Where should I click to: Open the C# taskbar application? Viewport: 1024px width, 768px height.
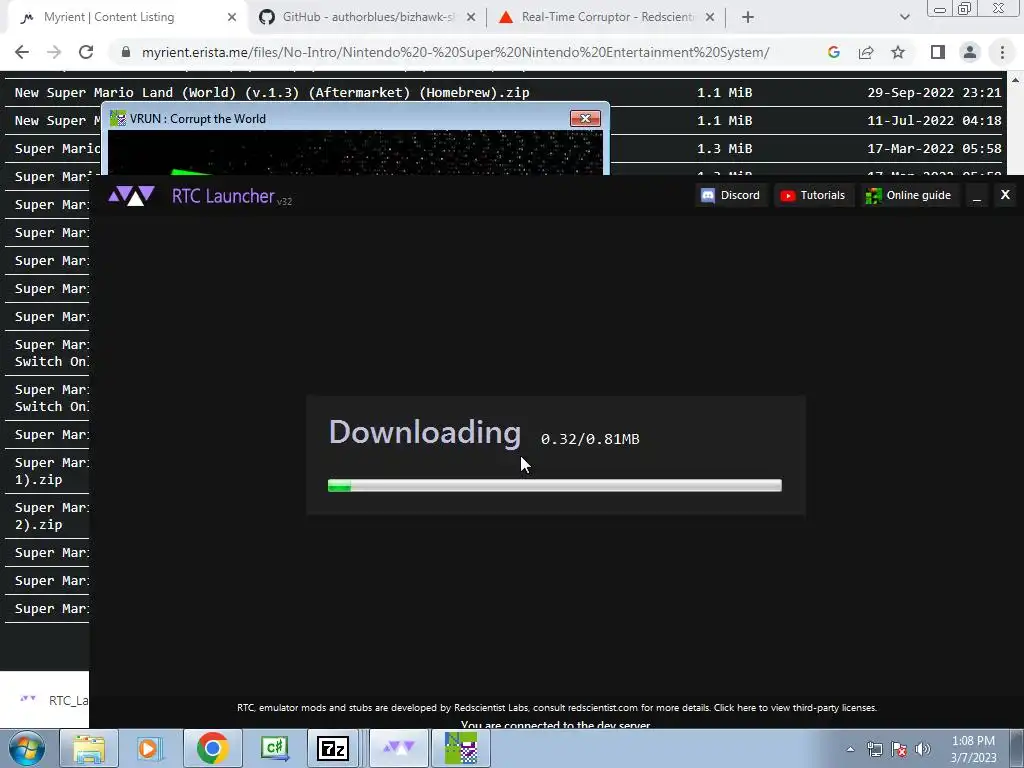[x=274, y=748]
